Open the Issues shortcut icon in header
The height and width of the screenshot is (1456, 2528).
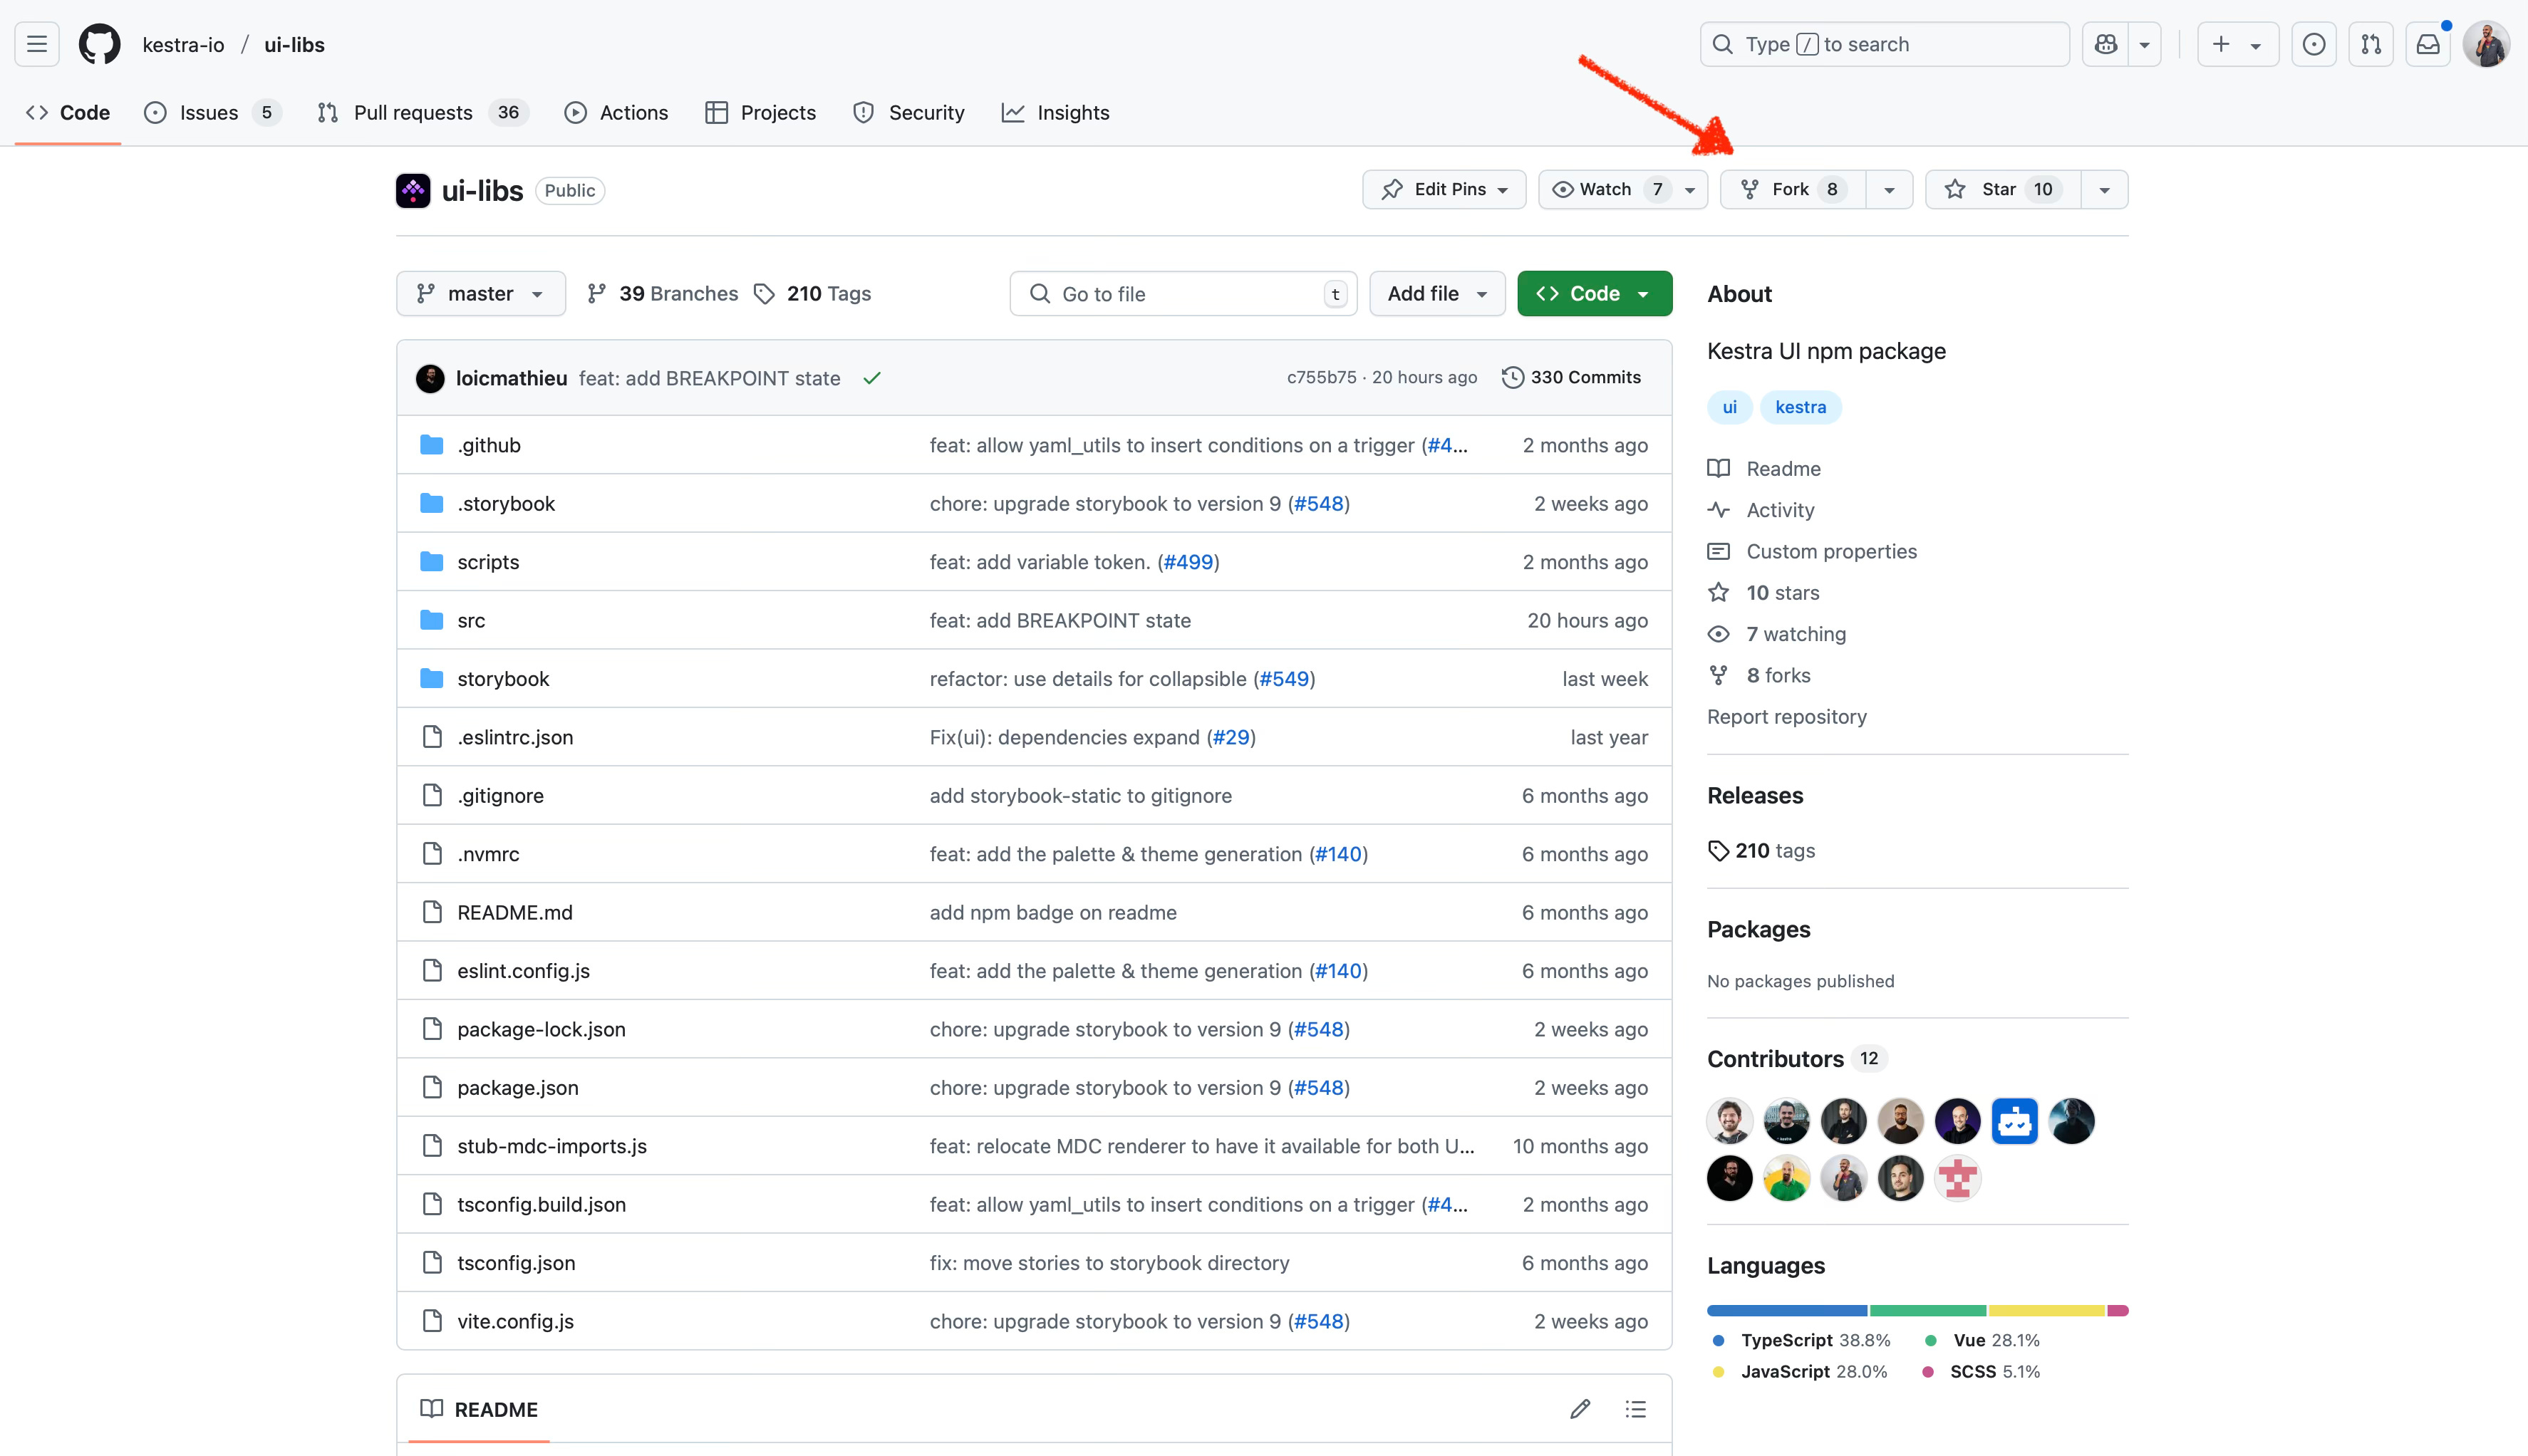[2314, 44]
